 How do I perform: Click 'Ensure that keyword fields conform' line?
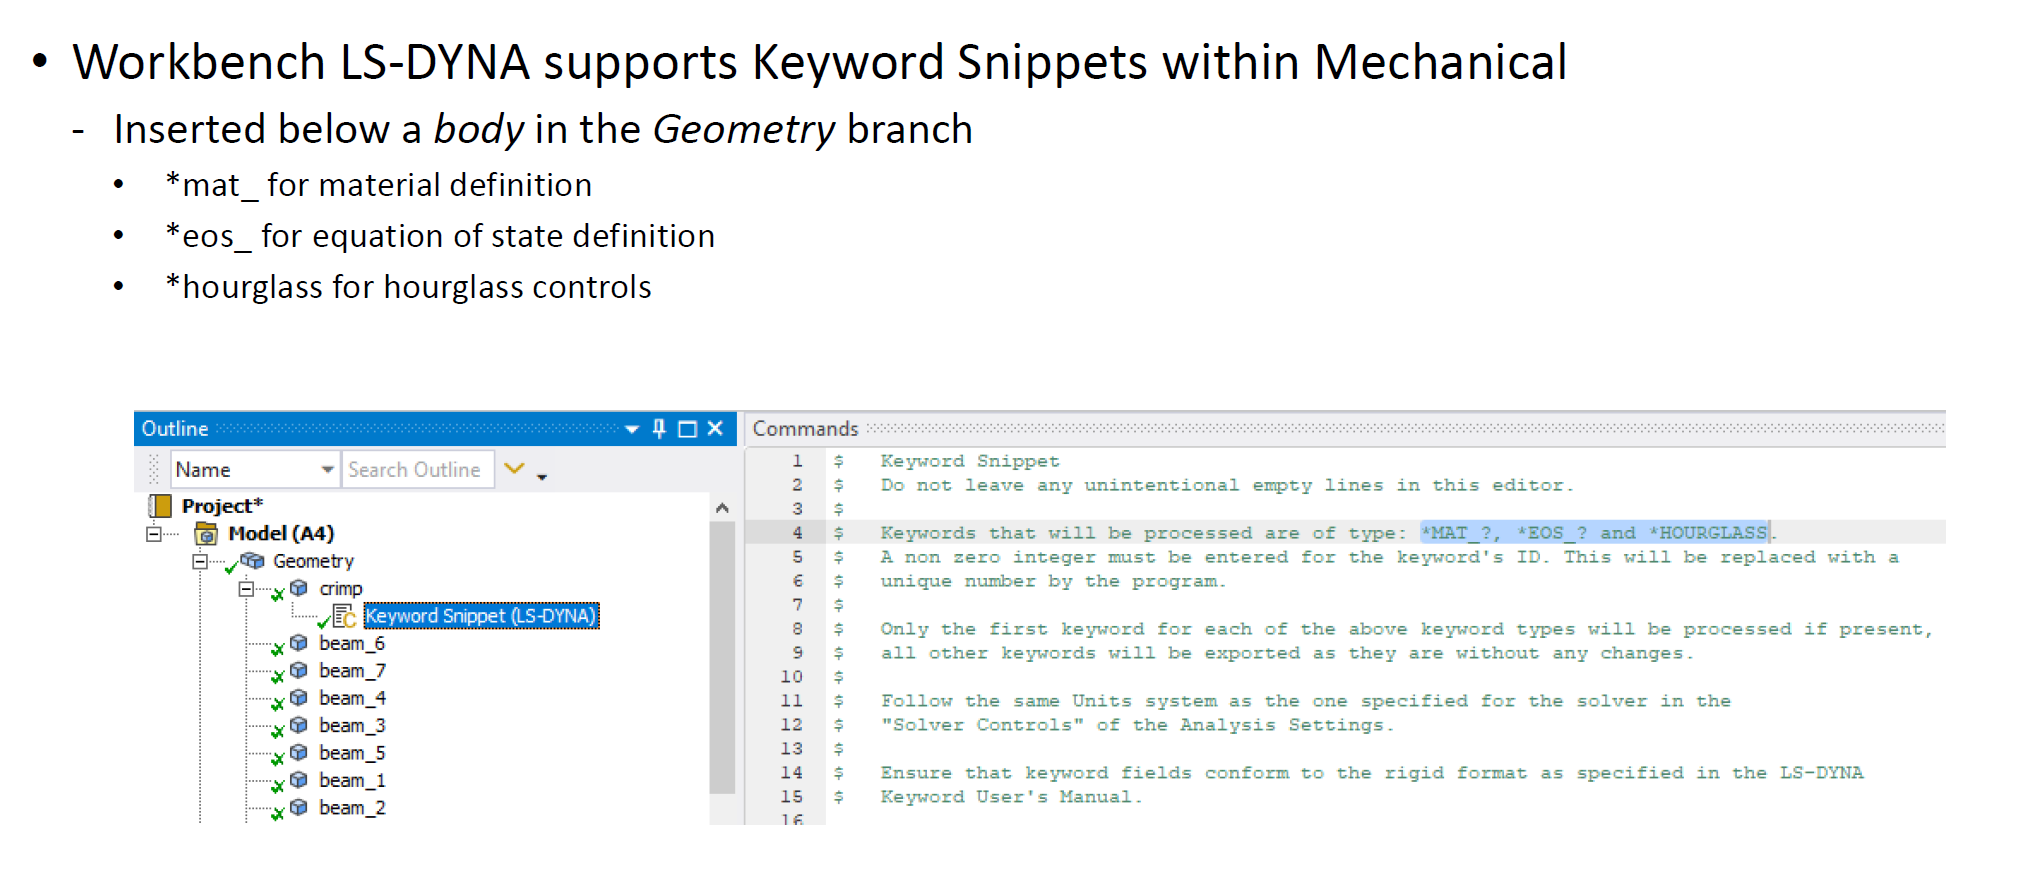1371,773
